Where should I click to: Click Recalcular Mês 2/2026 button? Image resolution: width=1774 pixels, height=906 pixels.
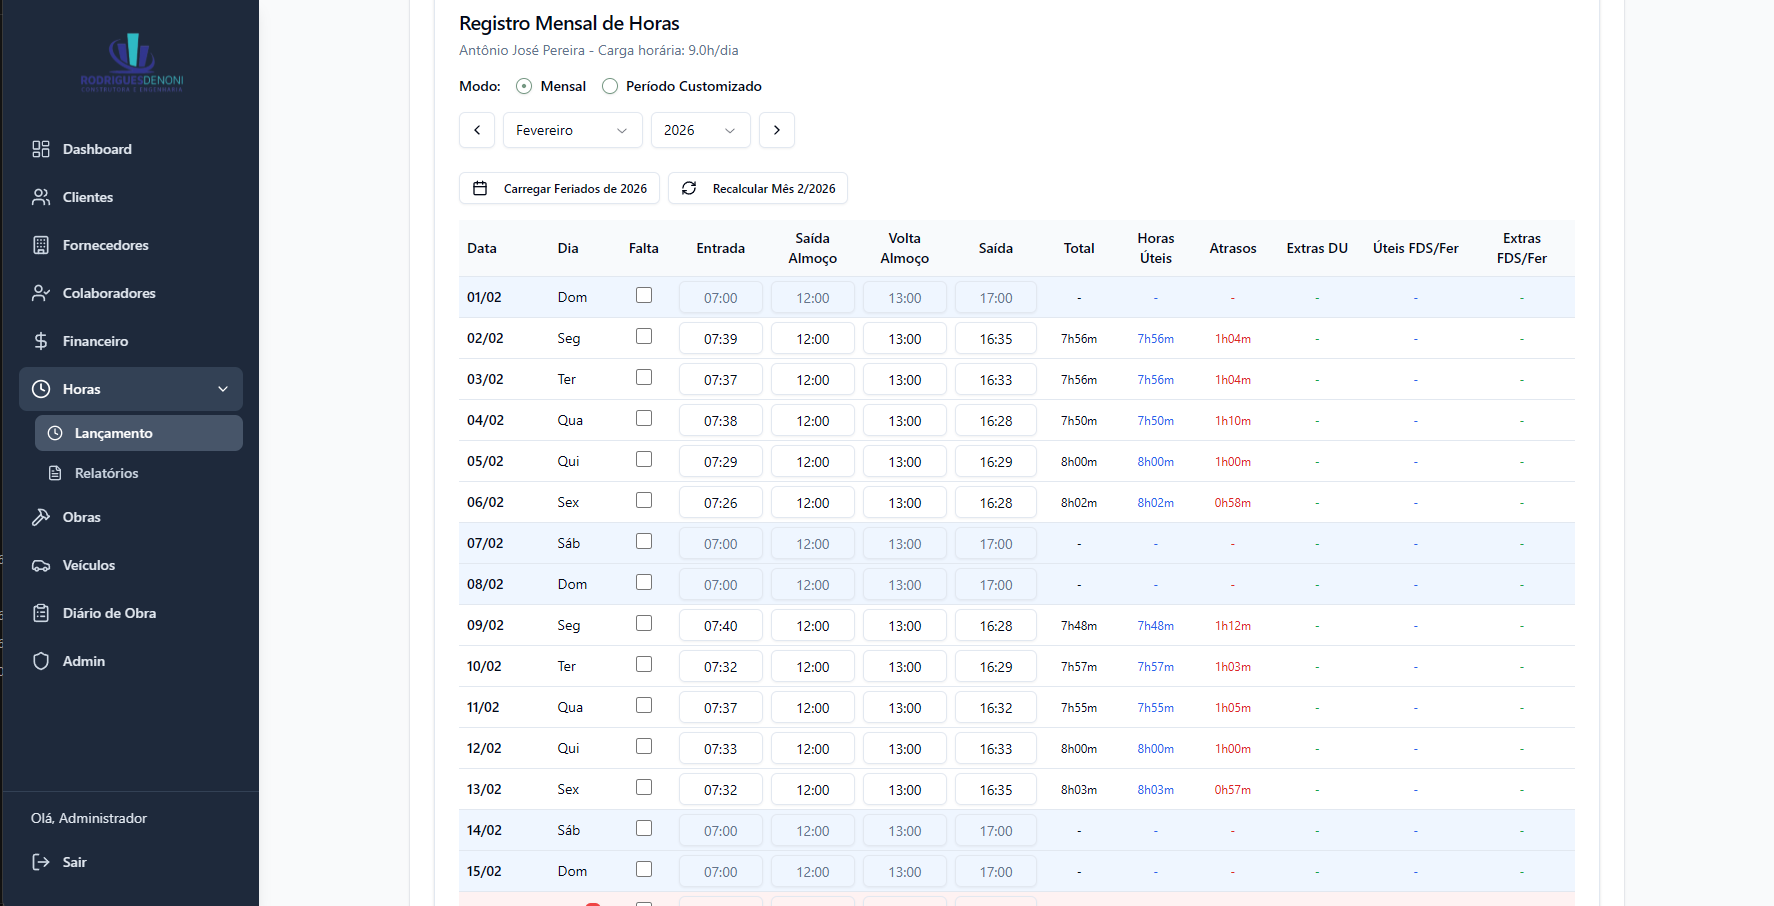tap(758, 188)
